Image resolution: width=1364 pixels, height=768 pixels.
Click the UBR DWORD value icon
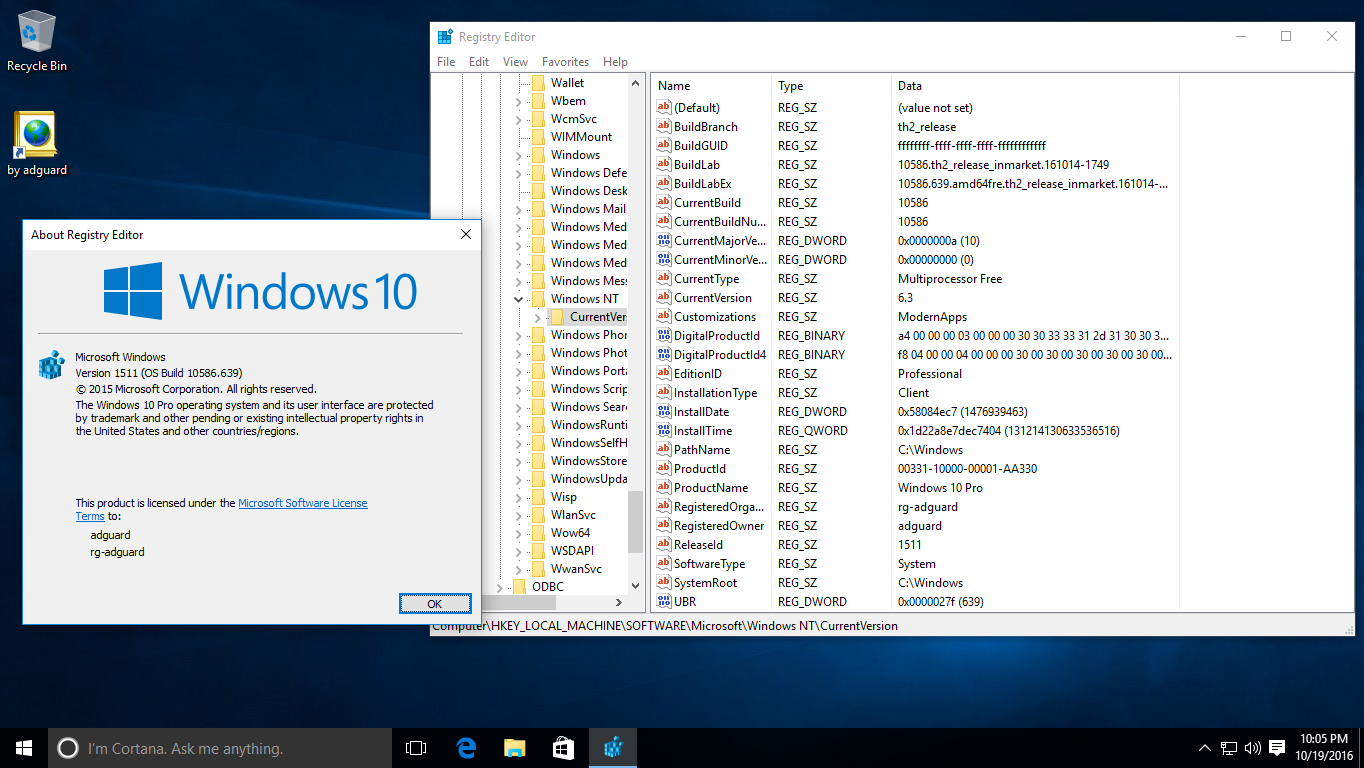[x=664, y=602]
